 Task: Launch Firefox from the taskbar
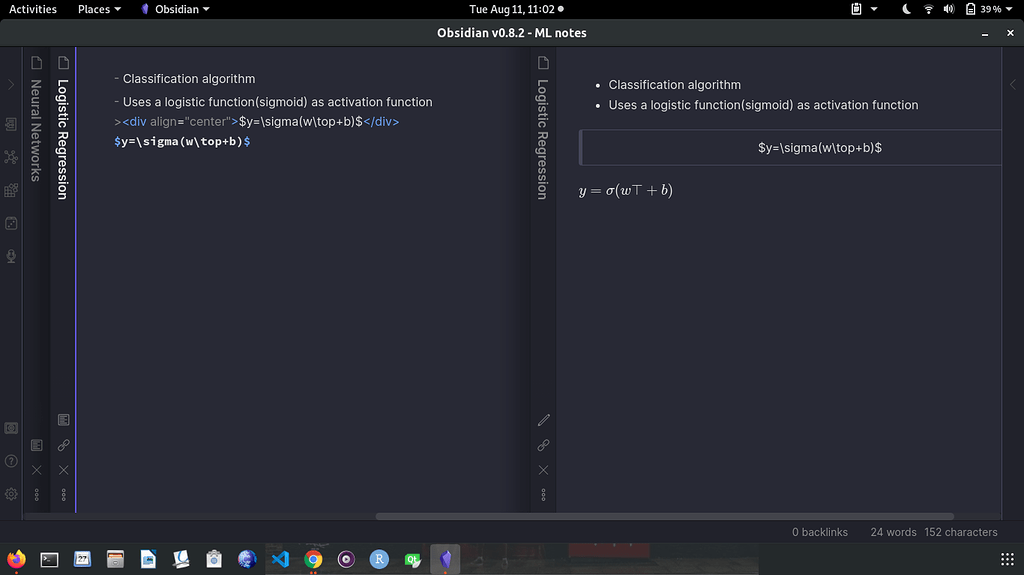16,559
